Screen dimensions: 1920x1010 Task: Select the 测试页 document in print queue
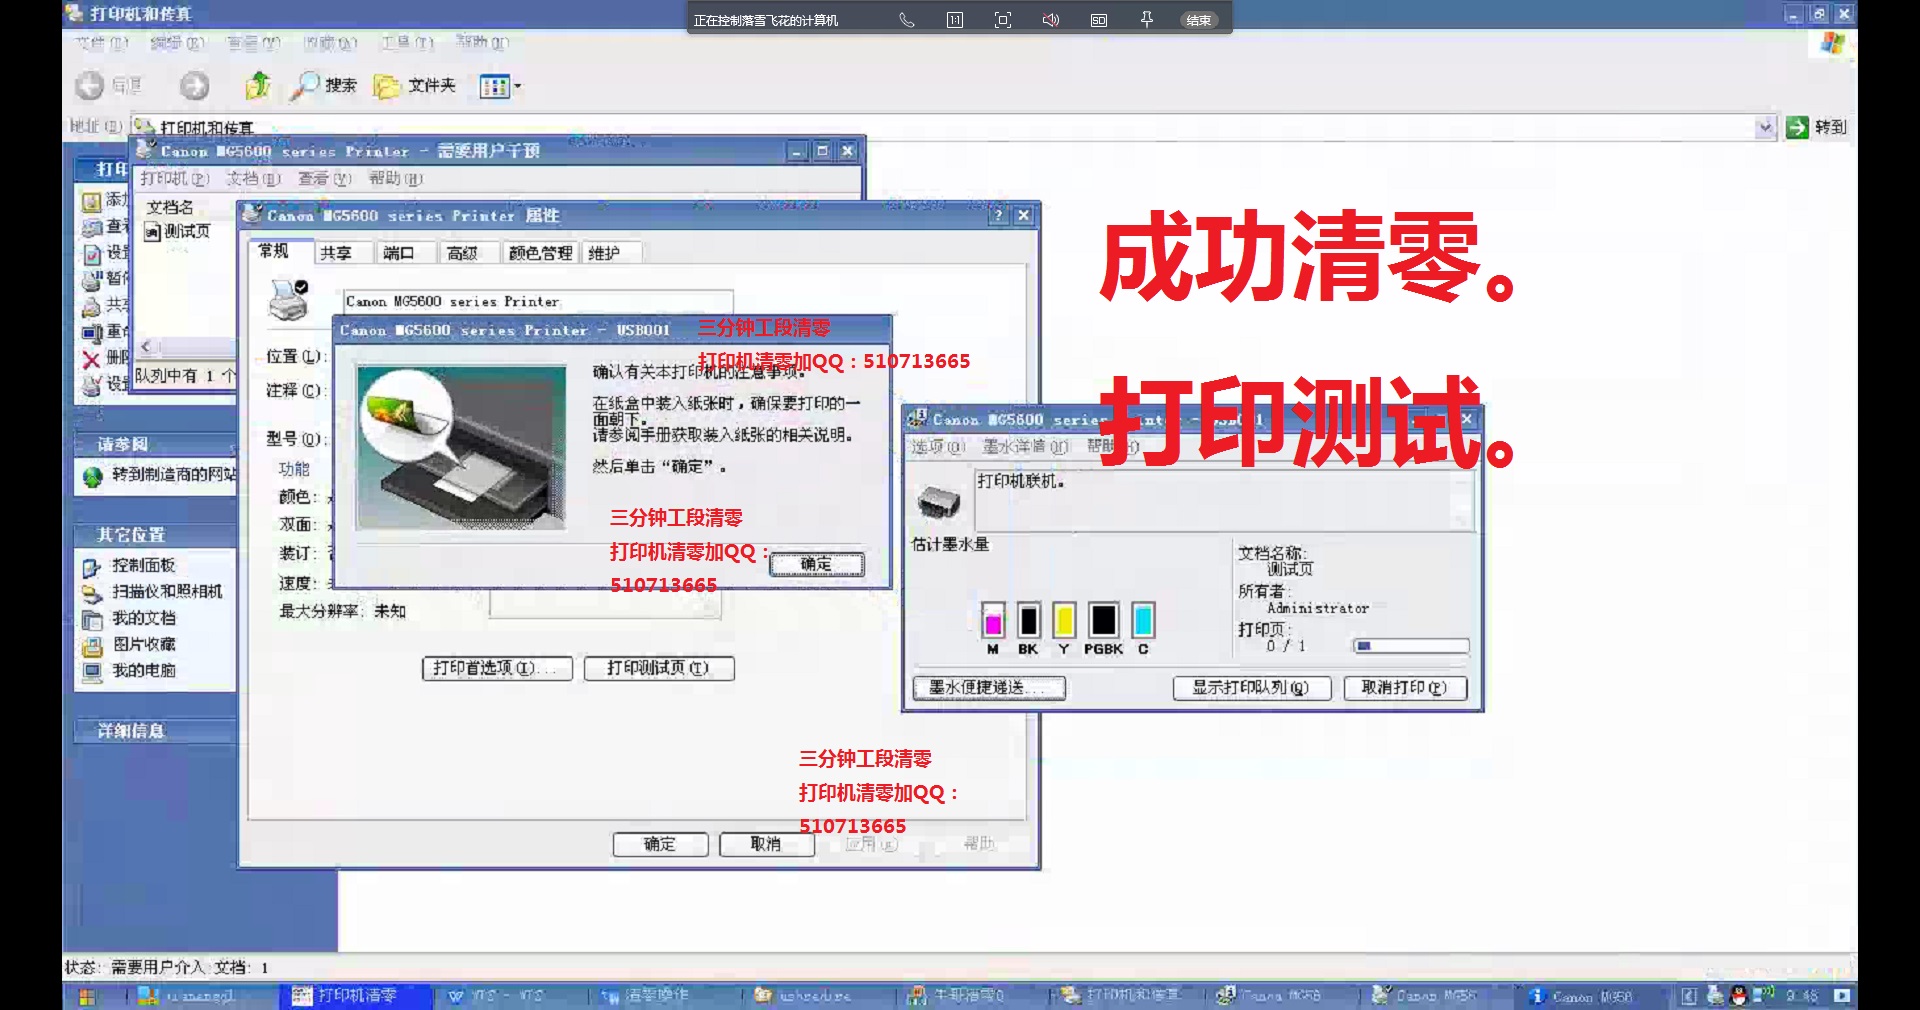click(x=178, y=232)
